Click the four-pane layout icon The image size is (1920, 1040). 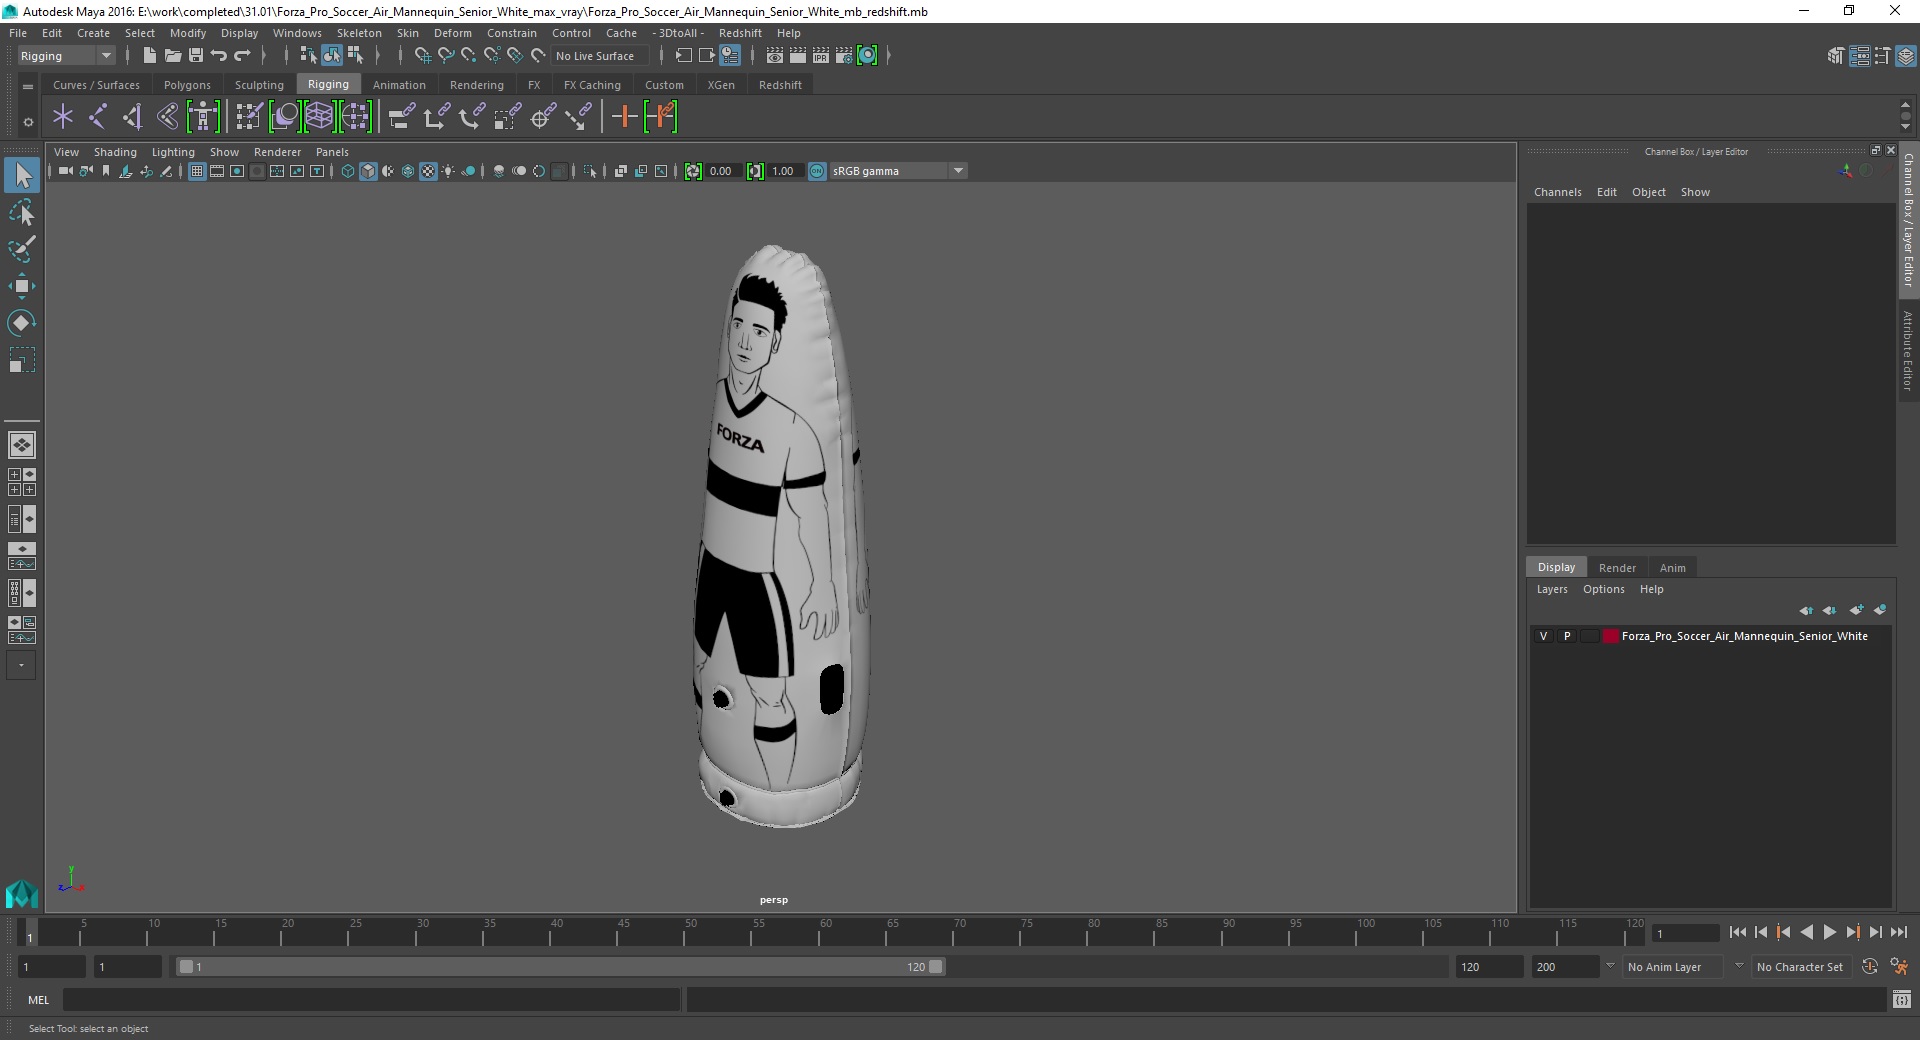coord(22,482)
